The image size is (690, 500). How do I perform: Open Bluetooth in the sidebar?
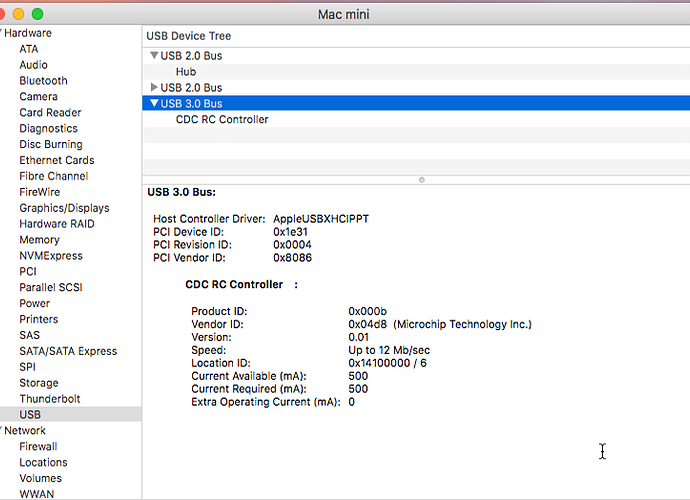44,81
